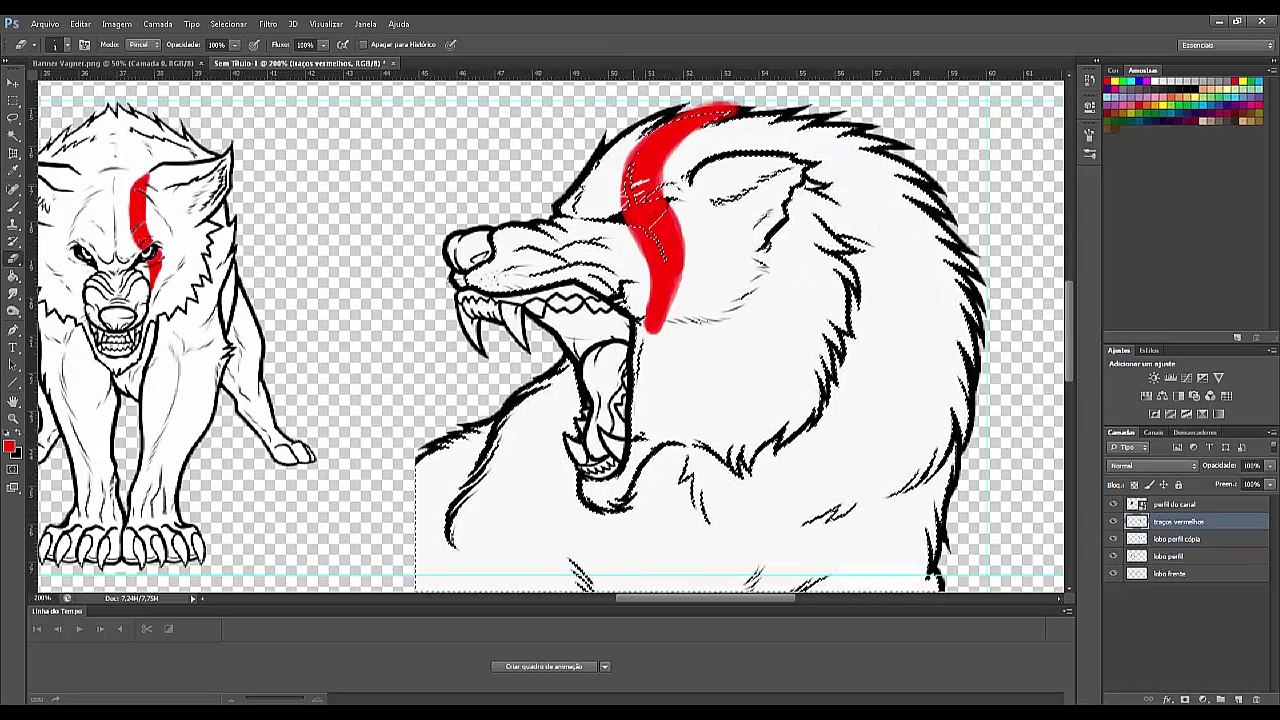The height and width of the screenshot is (720, 1280).
Task: Open the brush panel toggle icon
Action: [x=84, y=44]
